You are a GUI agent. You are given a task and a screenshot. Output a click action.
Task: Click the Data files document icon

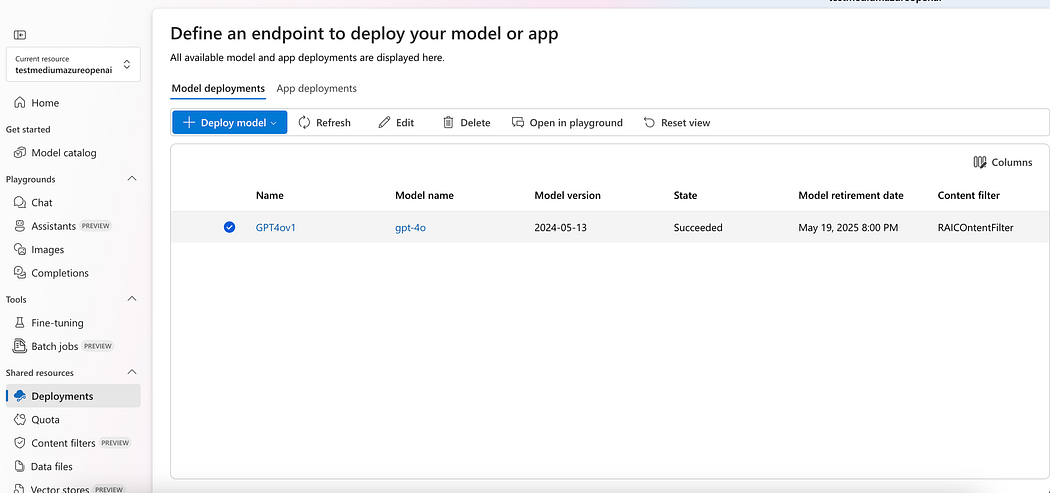click(x=19, y=466)
